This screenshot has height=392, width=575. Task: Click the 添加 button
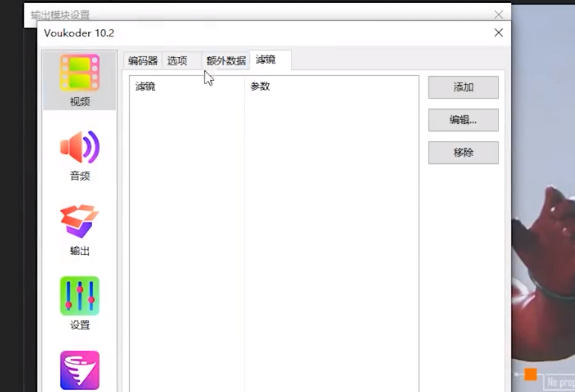[x=463, y=87]
